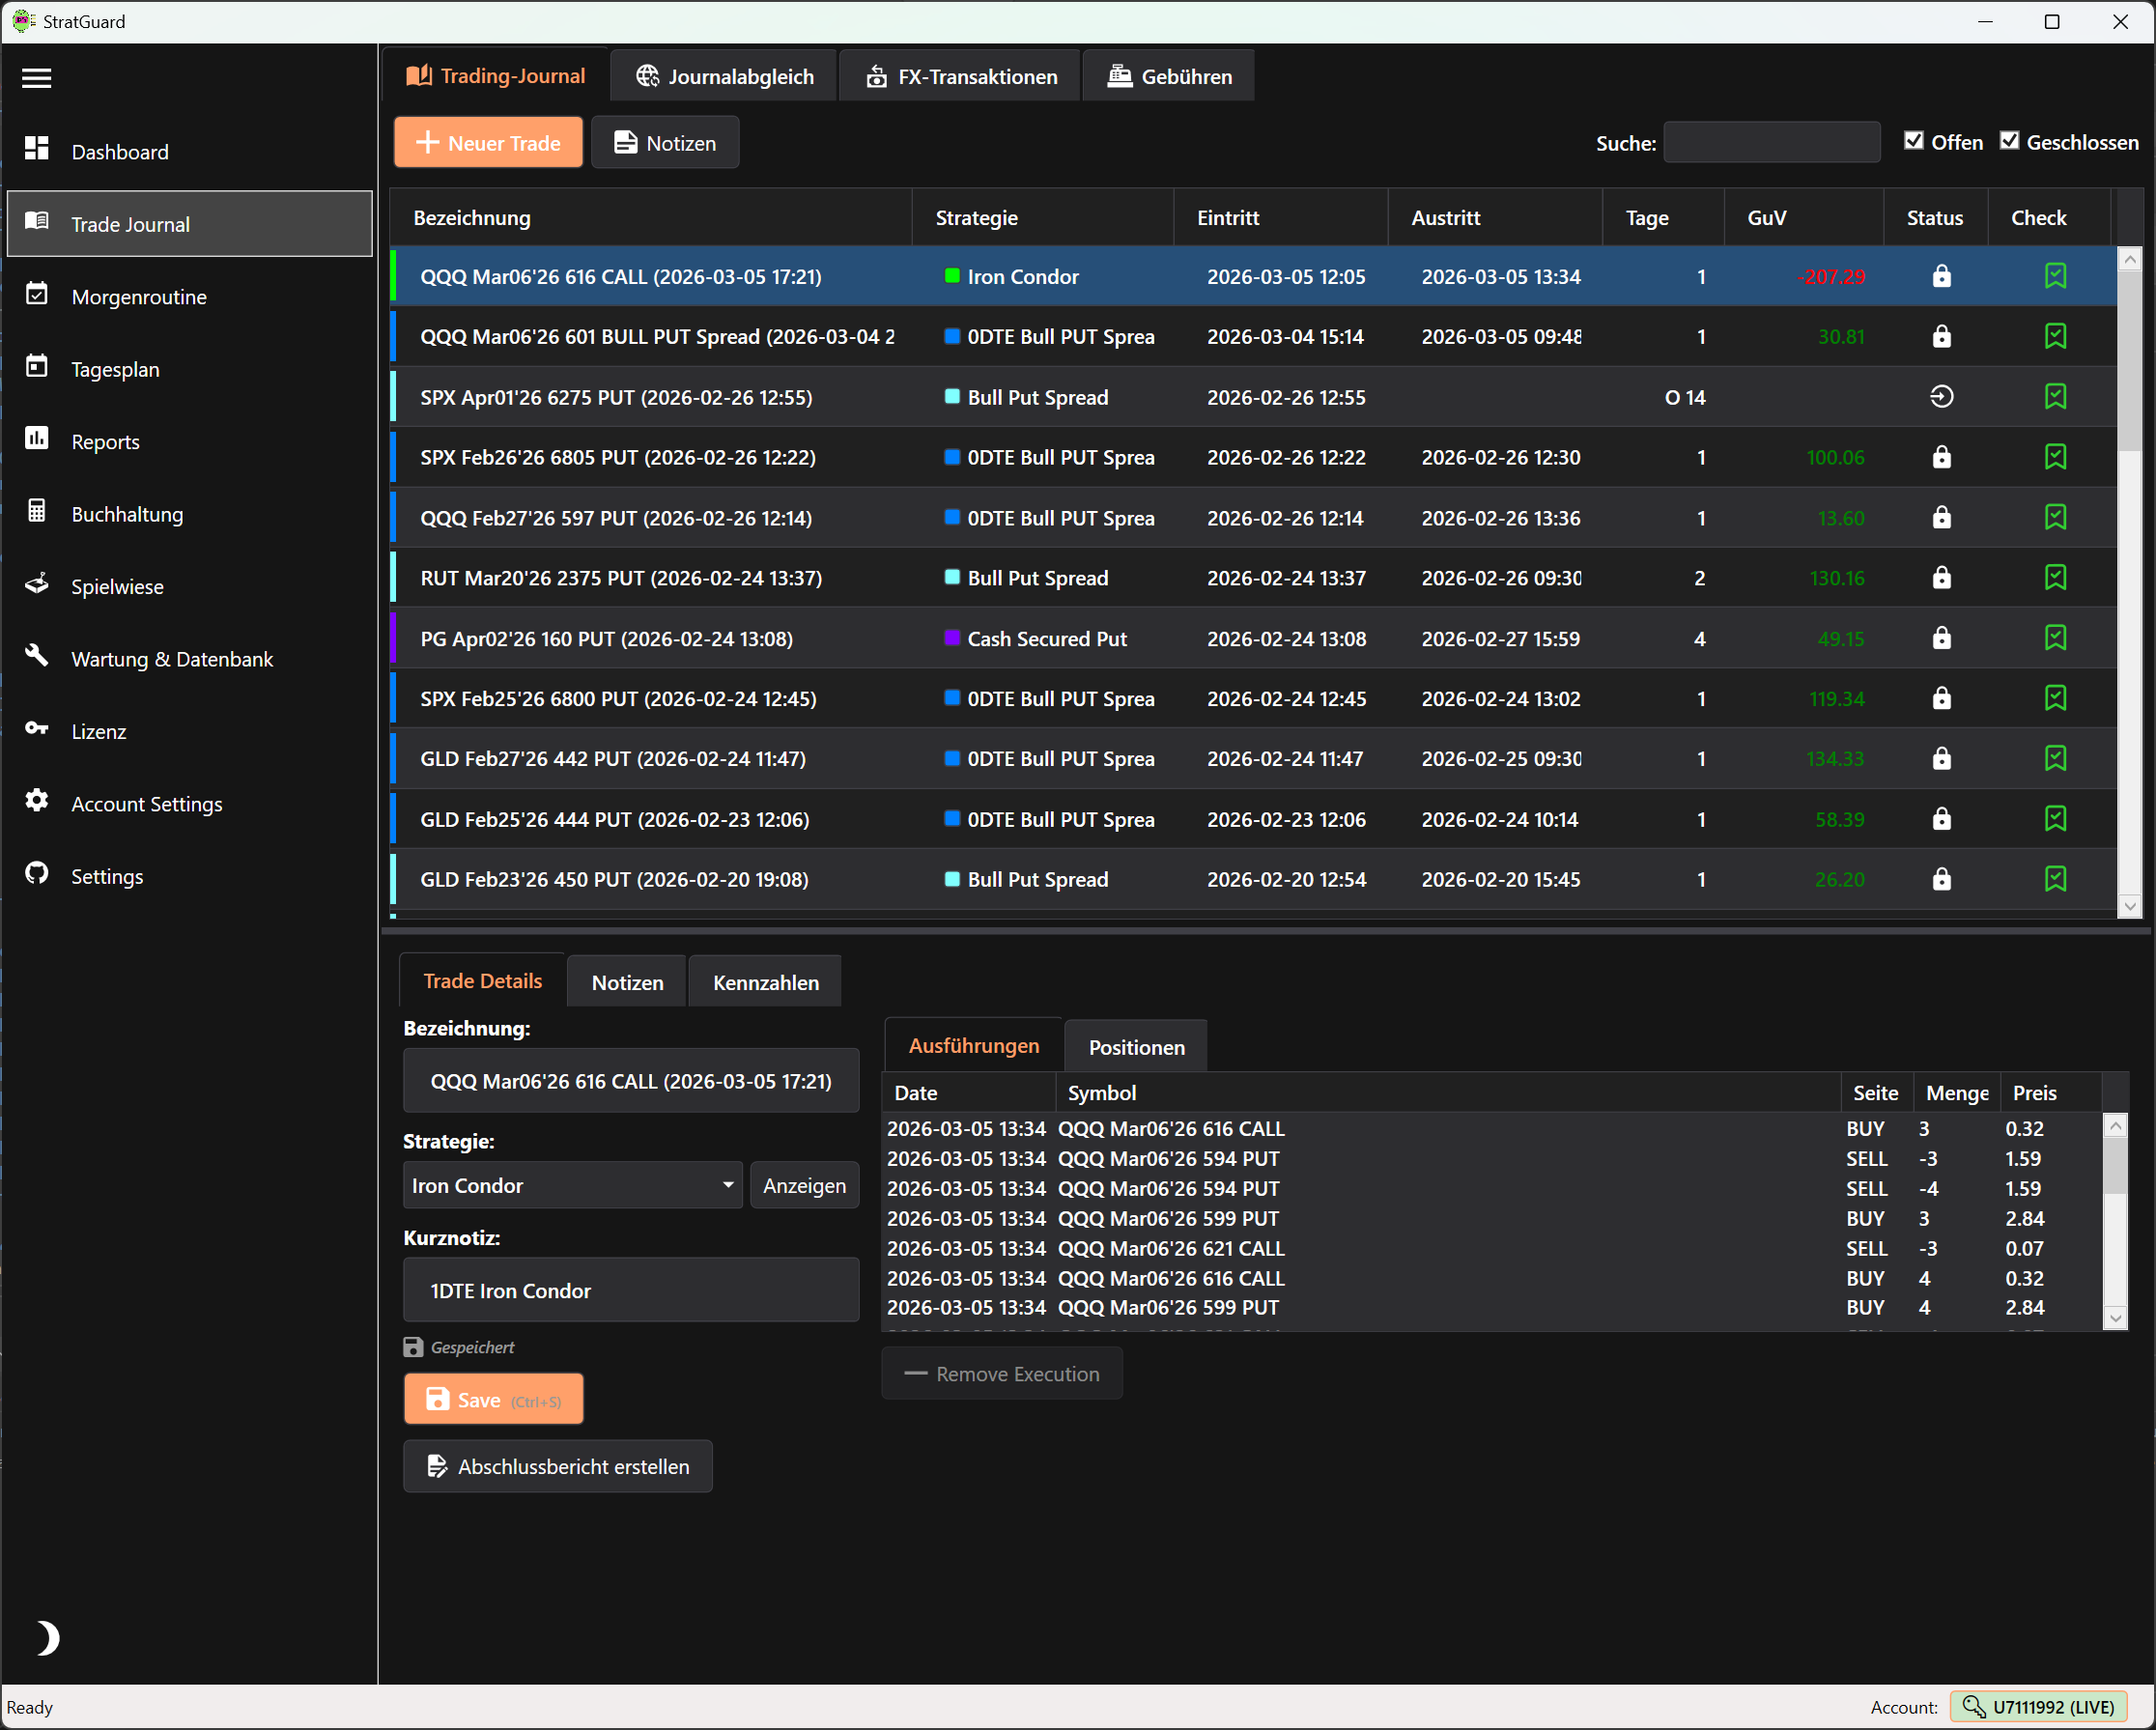Viewport: 2156px width, 1730px height.
Task: Open the Lizenz key entry
Action: (98, 732)
